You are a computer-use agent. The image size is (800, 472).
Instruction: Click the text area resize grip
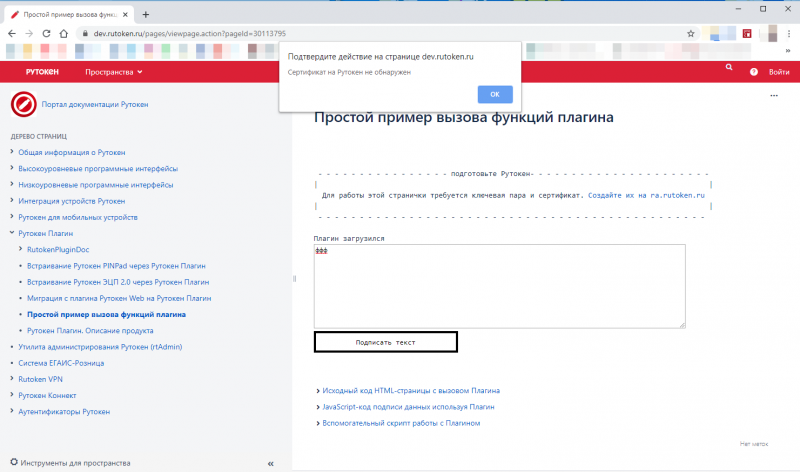pos(682,325)
